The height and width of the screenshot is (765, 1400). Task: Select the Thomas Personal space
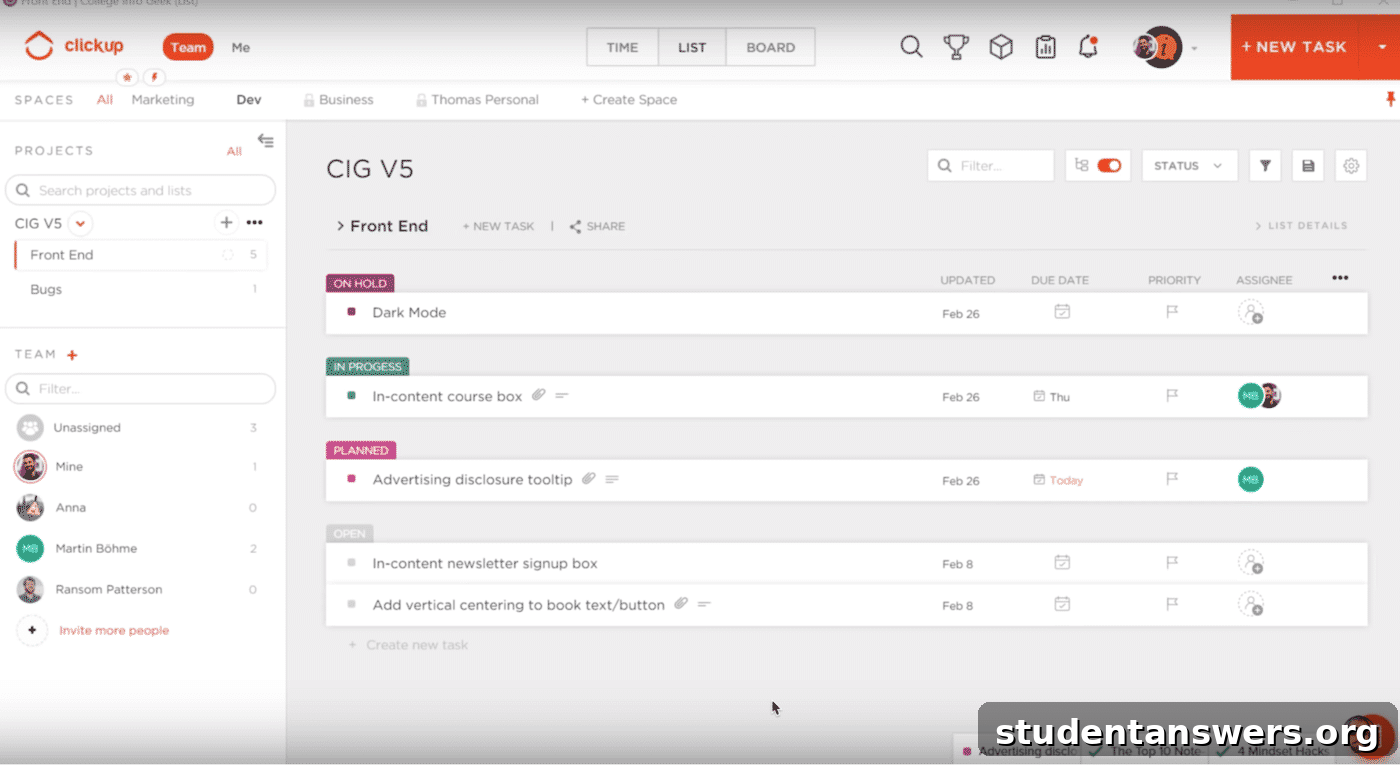tap(477, 100)
